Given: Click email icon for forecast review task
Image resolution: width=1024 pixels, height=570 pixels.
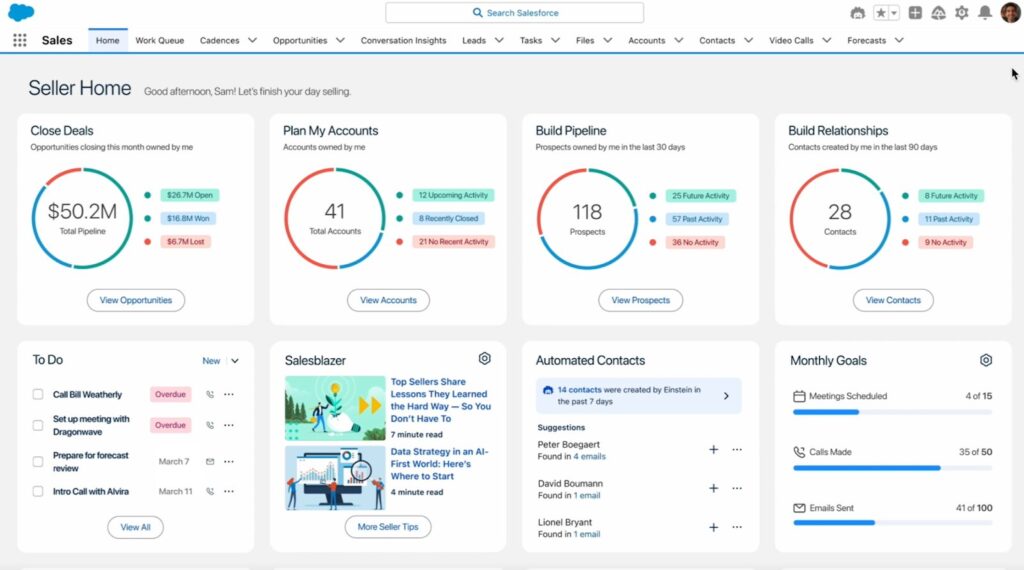Looking at the screenshot, I should [x=210, y=462].
